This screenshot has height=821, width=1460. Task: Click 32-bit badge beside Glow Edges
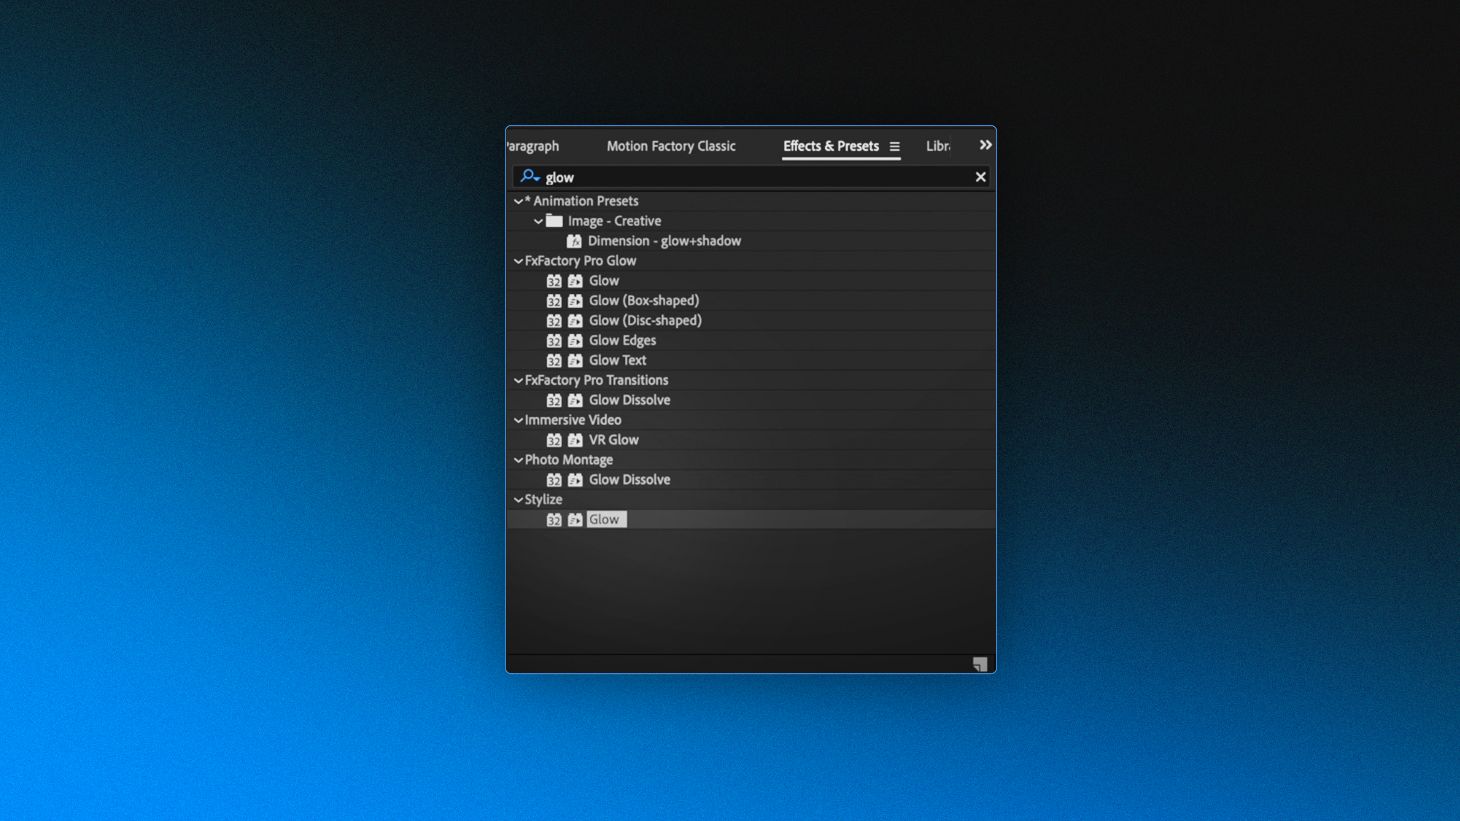[554, 341]
